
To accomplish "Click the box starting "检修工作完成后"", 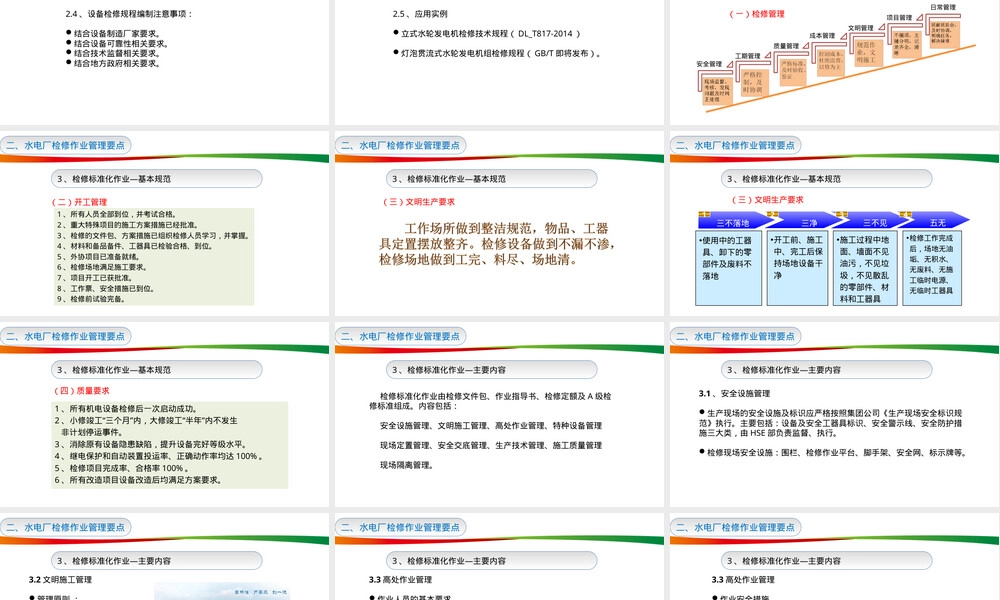I will pyautogui.click(x=932, y=268).
